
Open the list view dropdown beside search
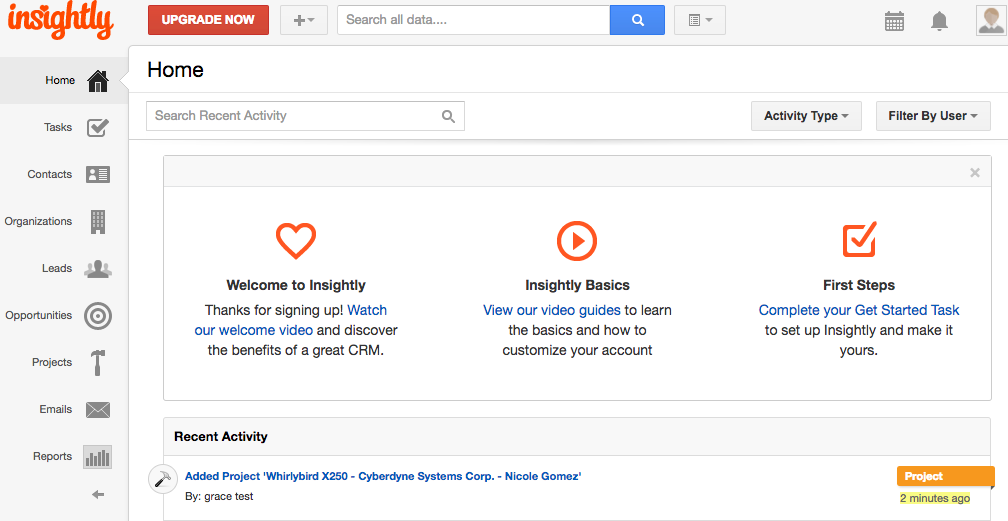[x=700, y=20]
